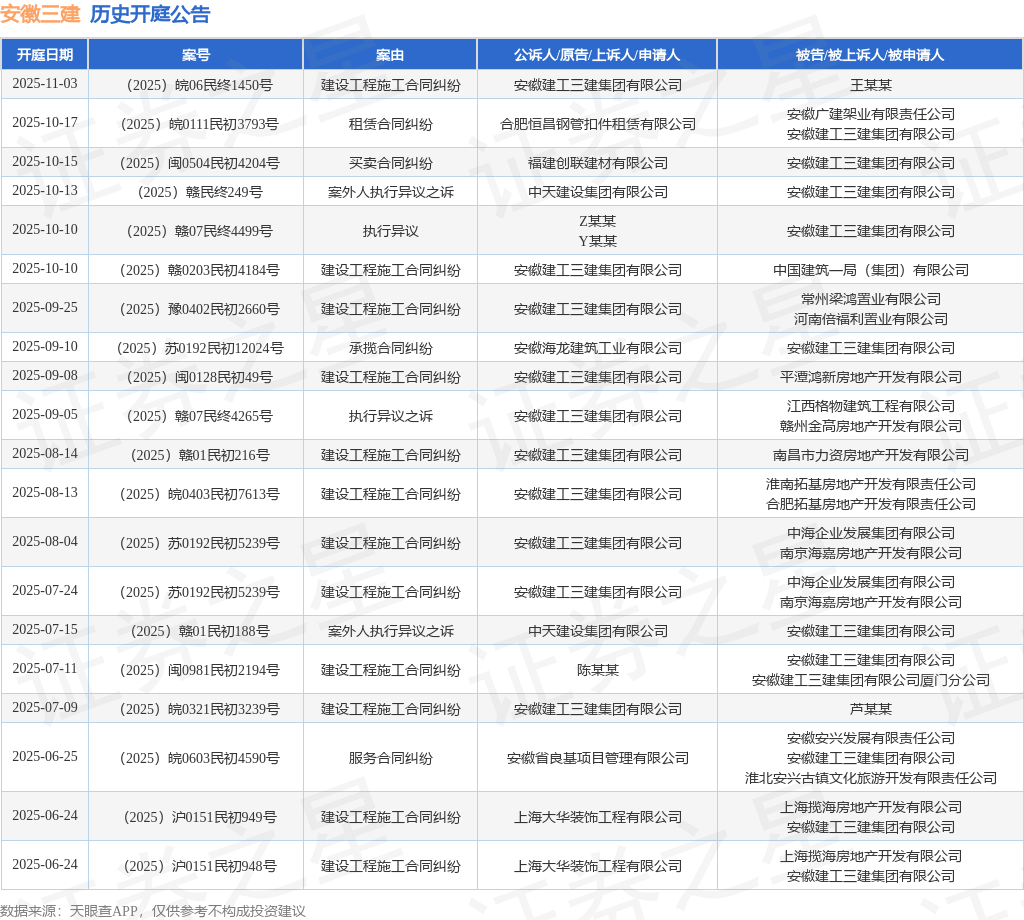Select case number (2025)赣民终249号
Viewport: 1024px width, 920px height.
(x=199, y=192)
